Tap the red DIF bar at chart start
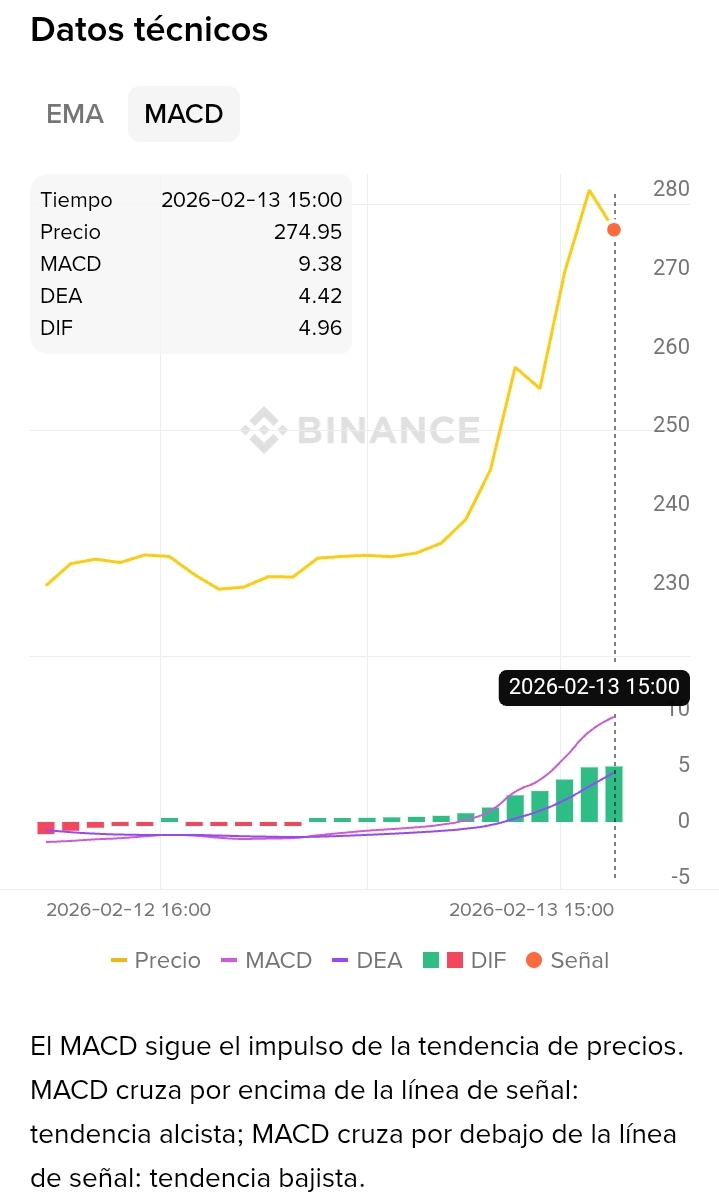The width and height of the screenshot is (719, 1196). (45, 827)
